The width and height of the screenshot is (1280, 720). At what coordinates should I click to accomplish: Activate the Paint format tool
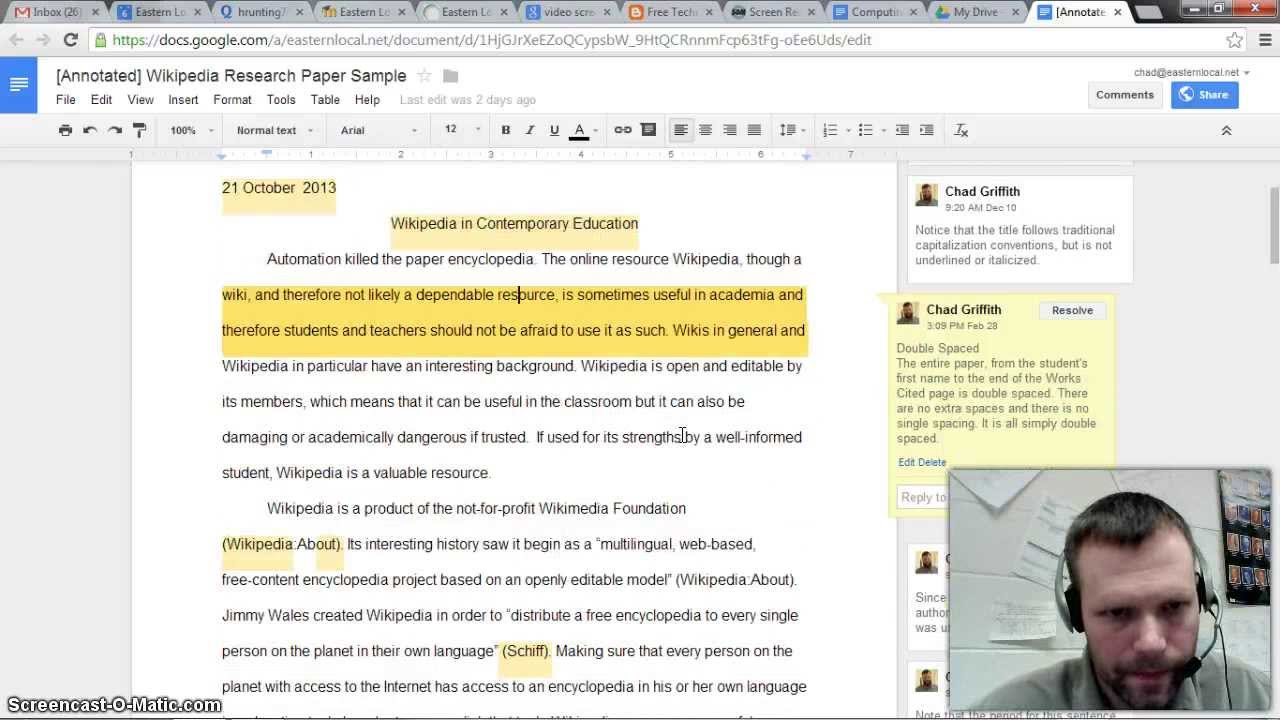pos(140,130)
